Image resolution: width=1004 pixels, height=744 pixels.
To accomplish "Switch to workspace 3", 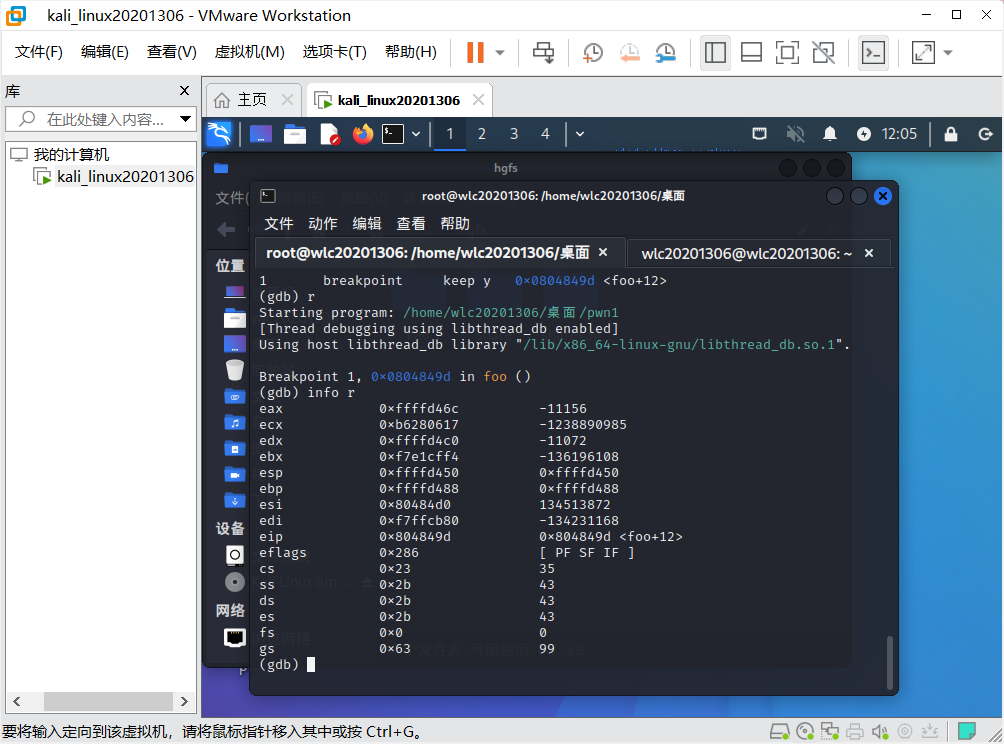I will [x=514, y=134].
